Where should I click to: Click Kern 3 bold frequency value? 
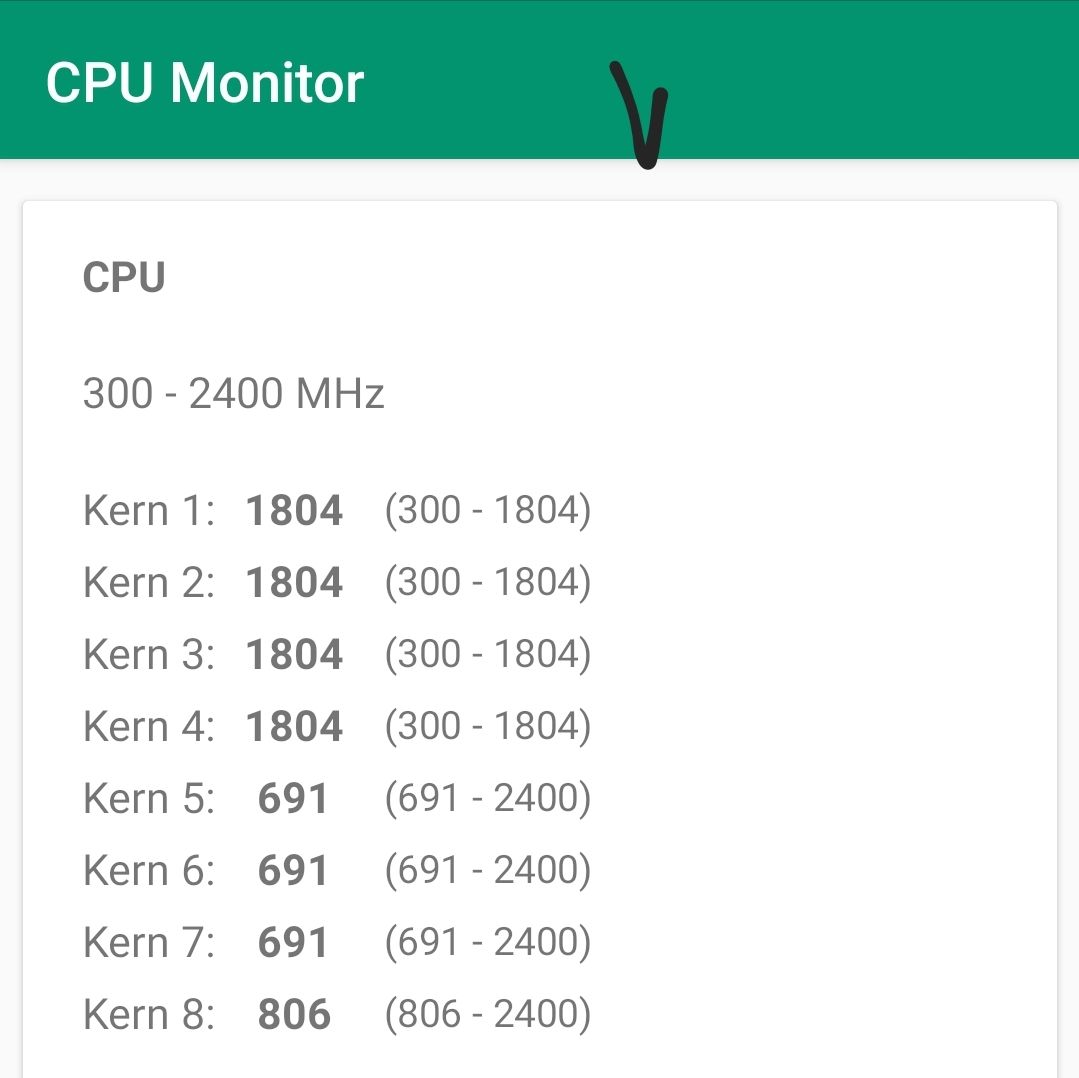coord(294,655)
